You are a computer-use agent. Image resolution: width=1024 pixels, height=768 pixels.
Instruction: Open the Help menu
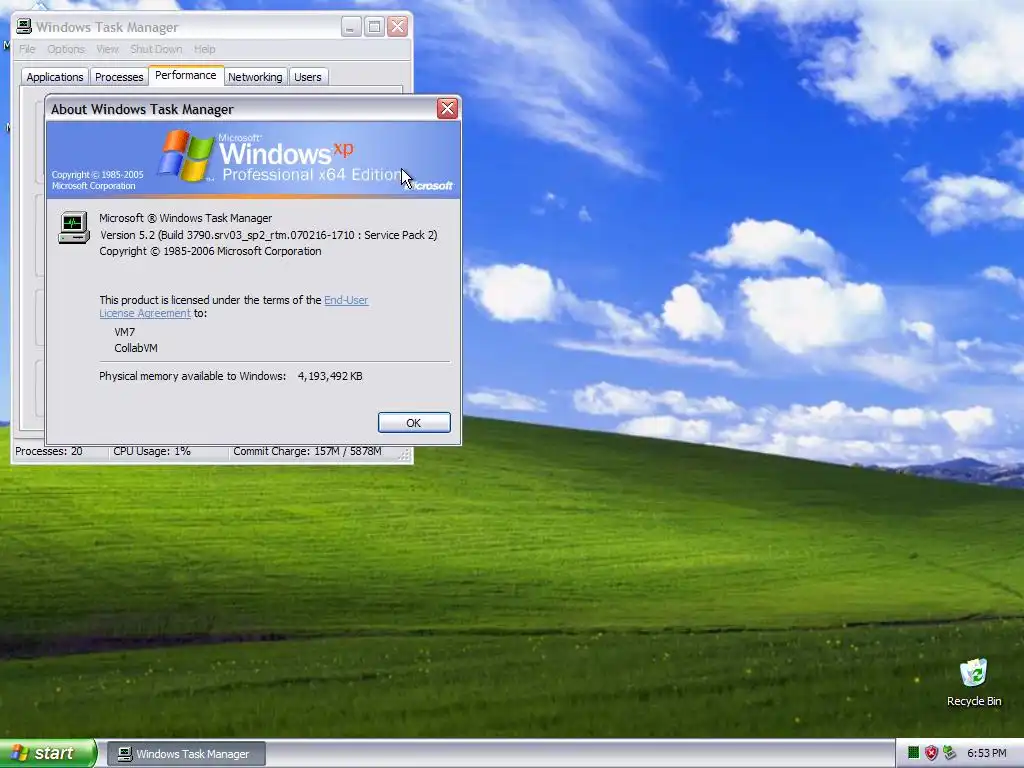[204, 49]
